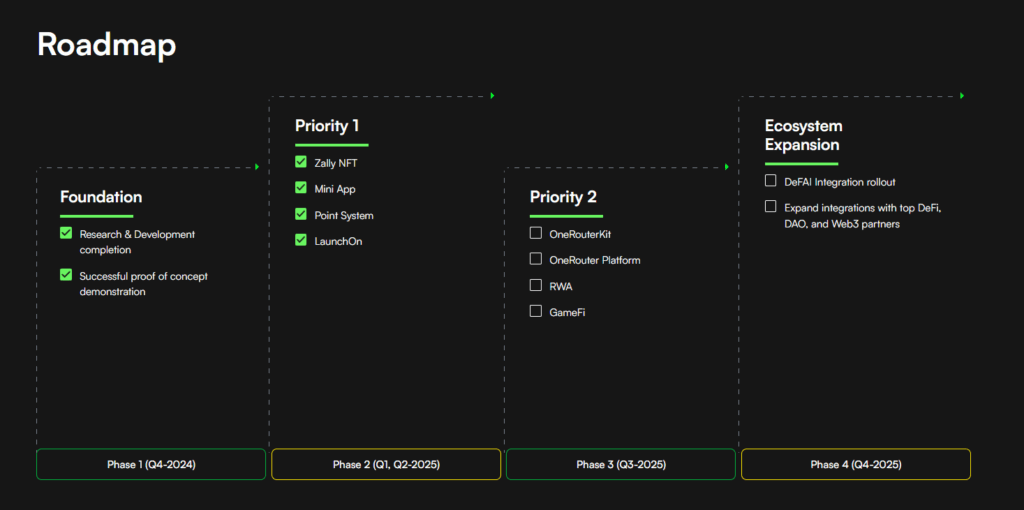Check the OneRouterKit checkbox
1024x510 pixels.
pos(536,233)
